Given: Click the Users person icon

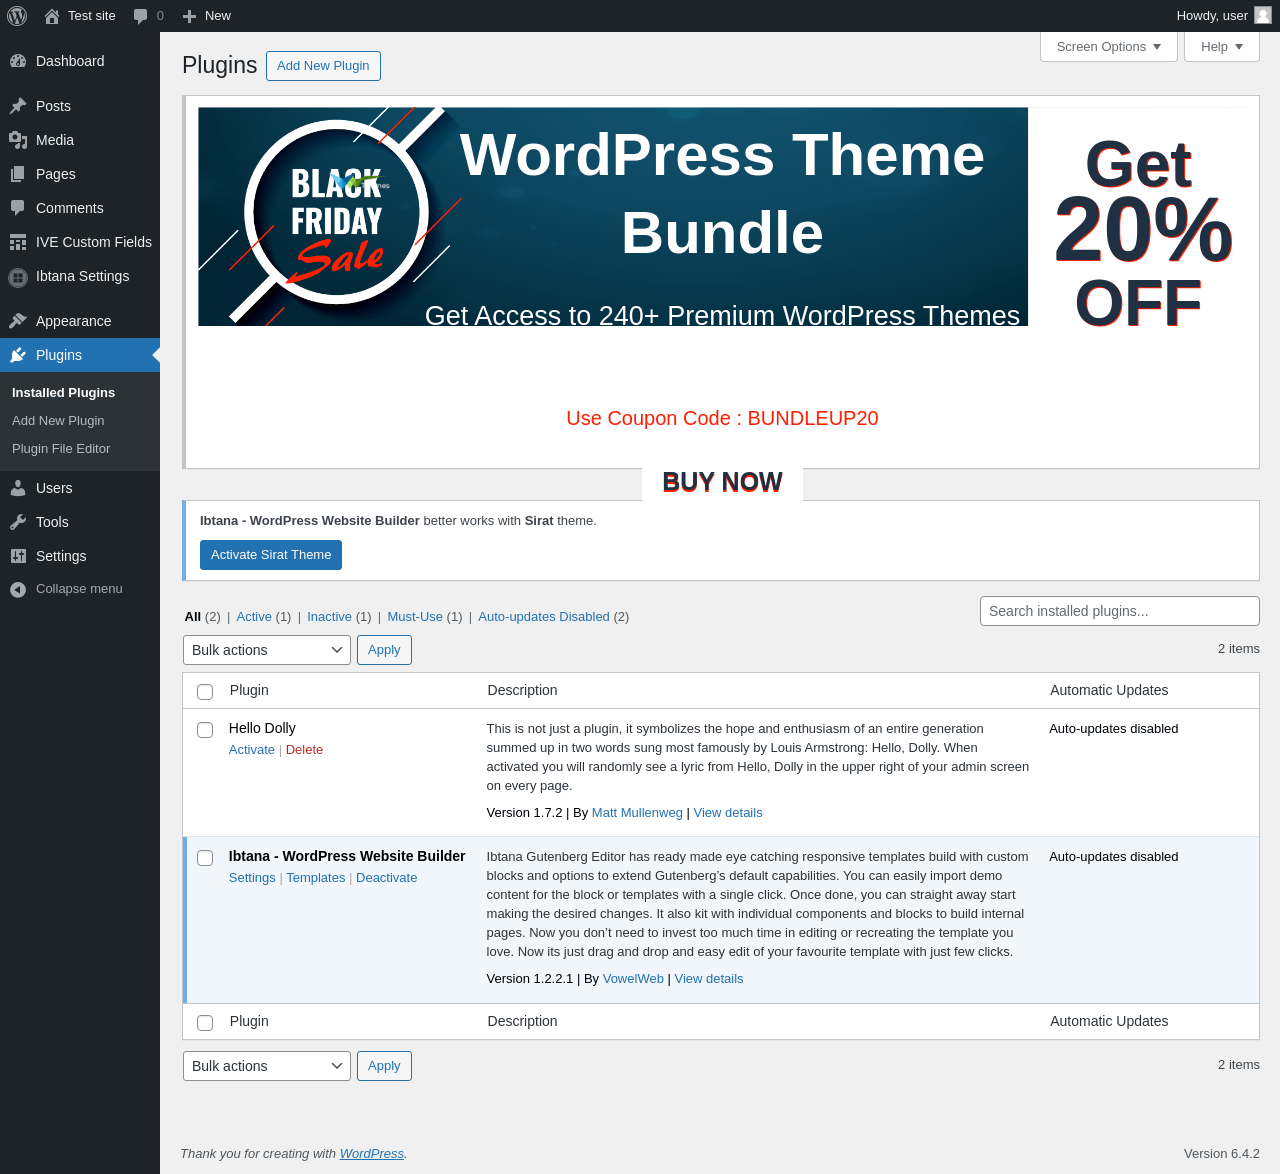Looking at the screenshot, I should [x=18, y=488].
